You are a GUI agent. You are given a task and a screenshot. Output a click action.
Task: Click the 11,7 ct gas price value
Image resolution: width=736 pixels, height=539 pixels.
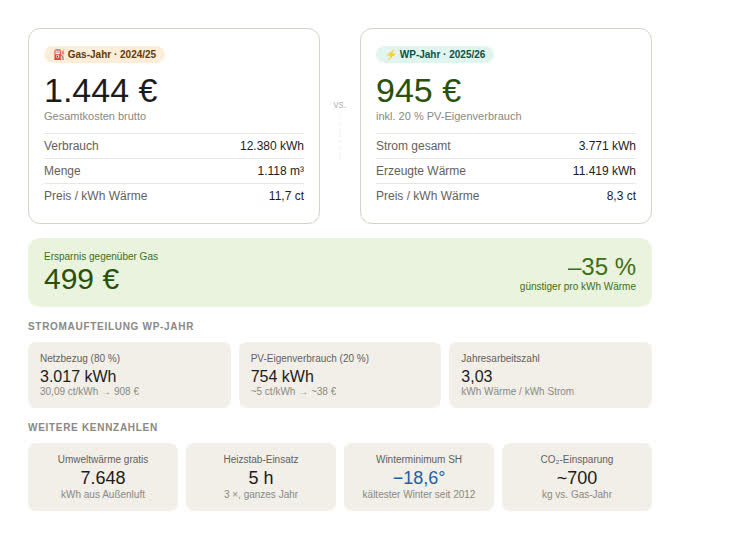click(286, 196)
